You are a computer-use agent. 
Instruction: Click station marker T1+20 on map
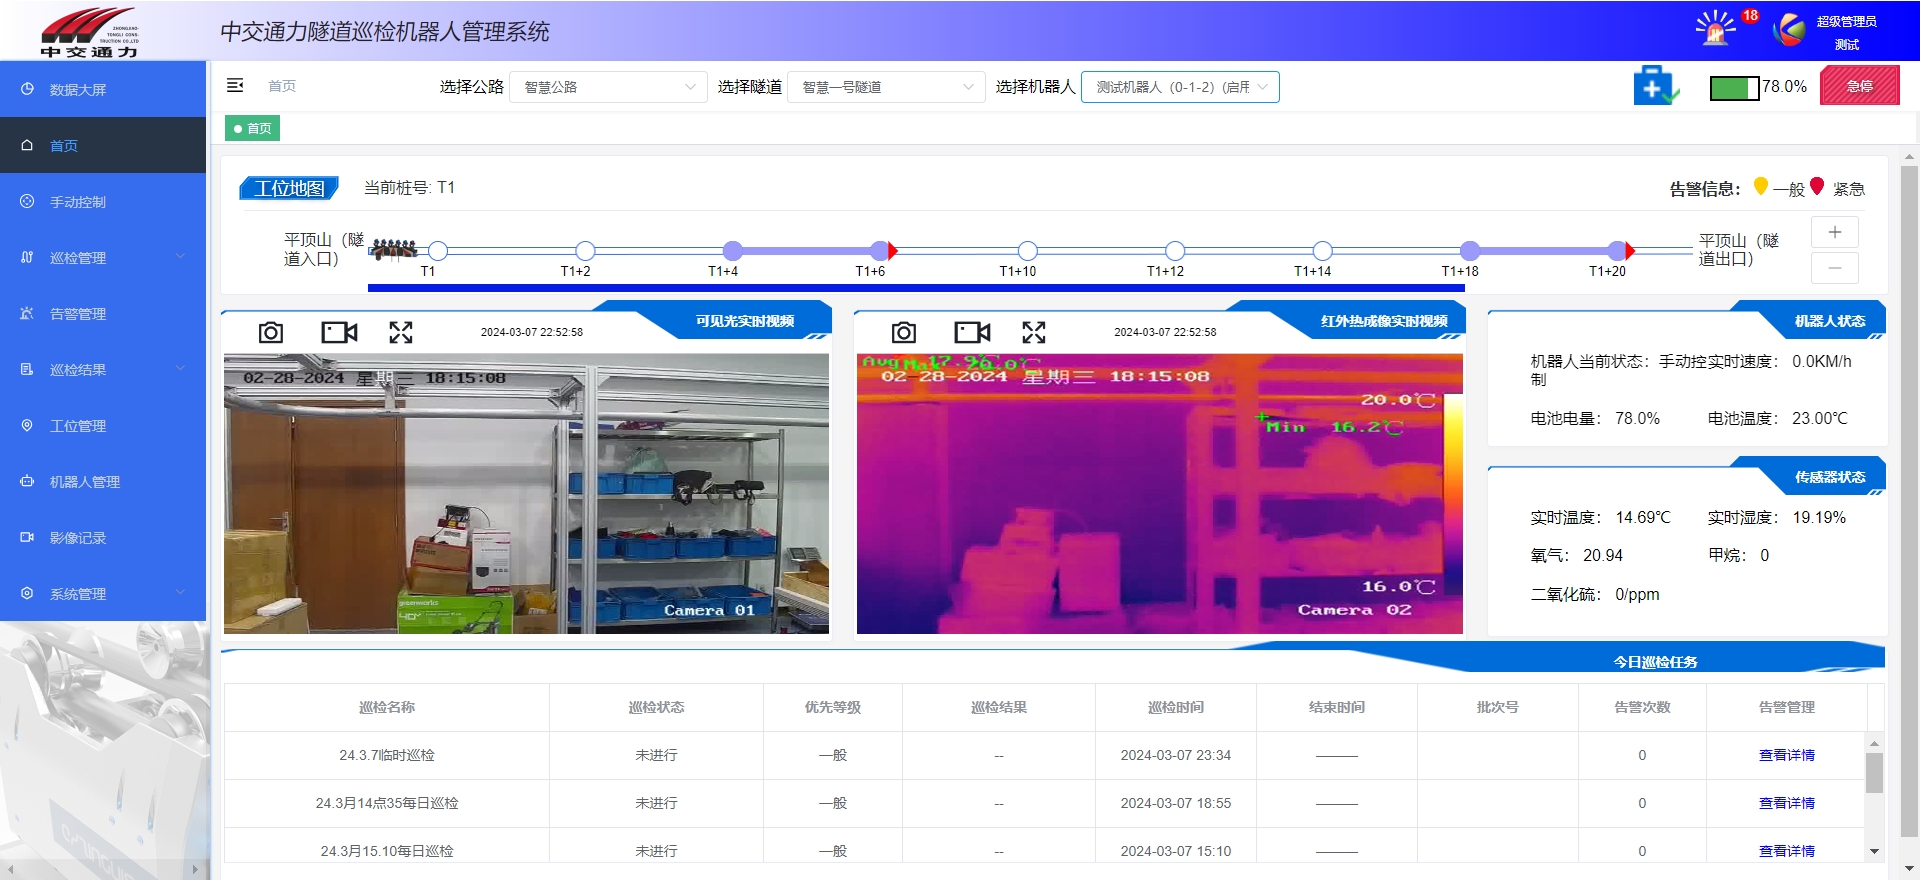pyautogui.click(x=1618, y=250)
